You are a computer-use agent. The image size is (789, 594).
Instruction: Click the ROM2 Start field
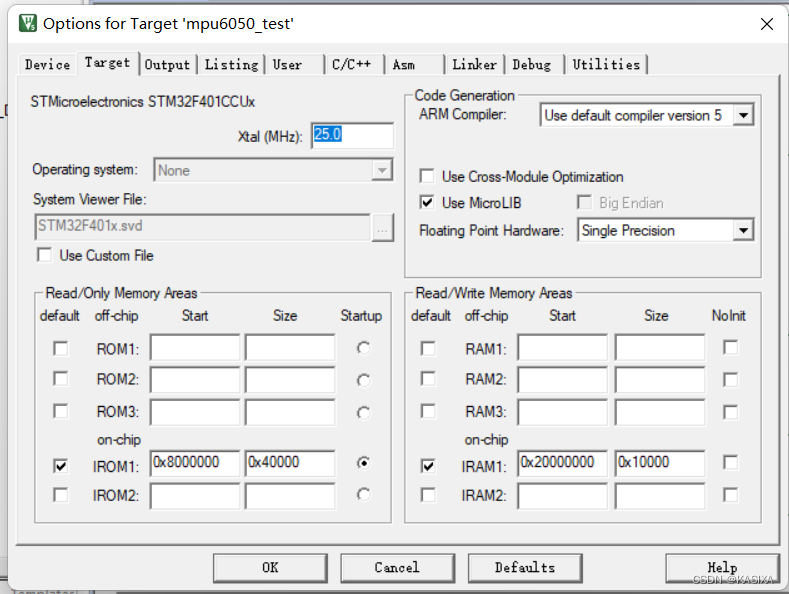pos(195,380)
